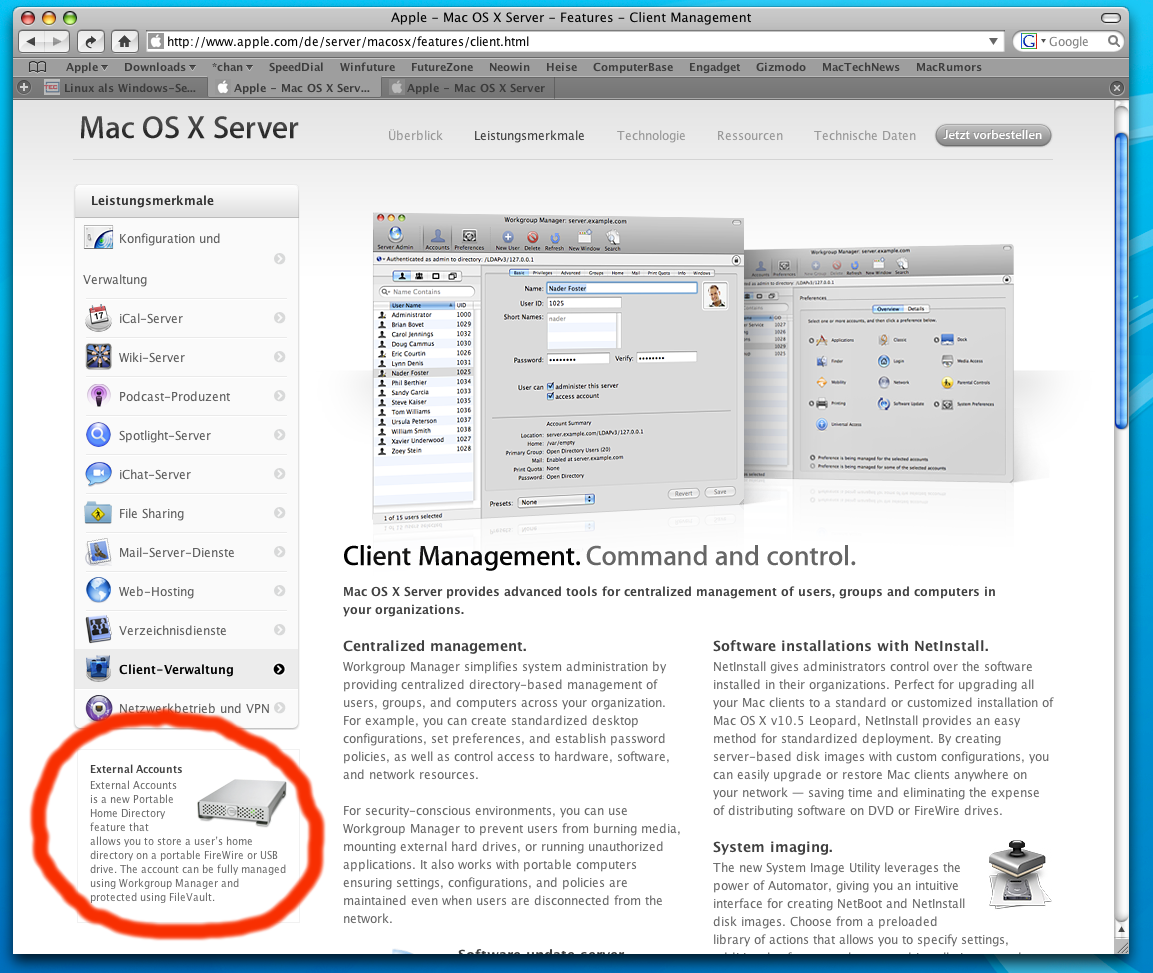Viewport: 1153px width, 973px height.
Task: Click the Web-Hosting globe icon
Action: coord(99,591)
